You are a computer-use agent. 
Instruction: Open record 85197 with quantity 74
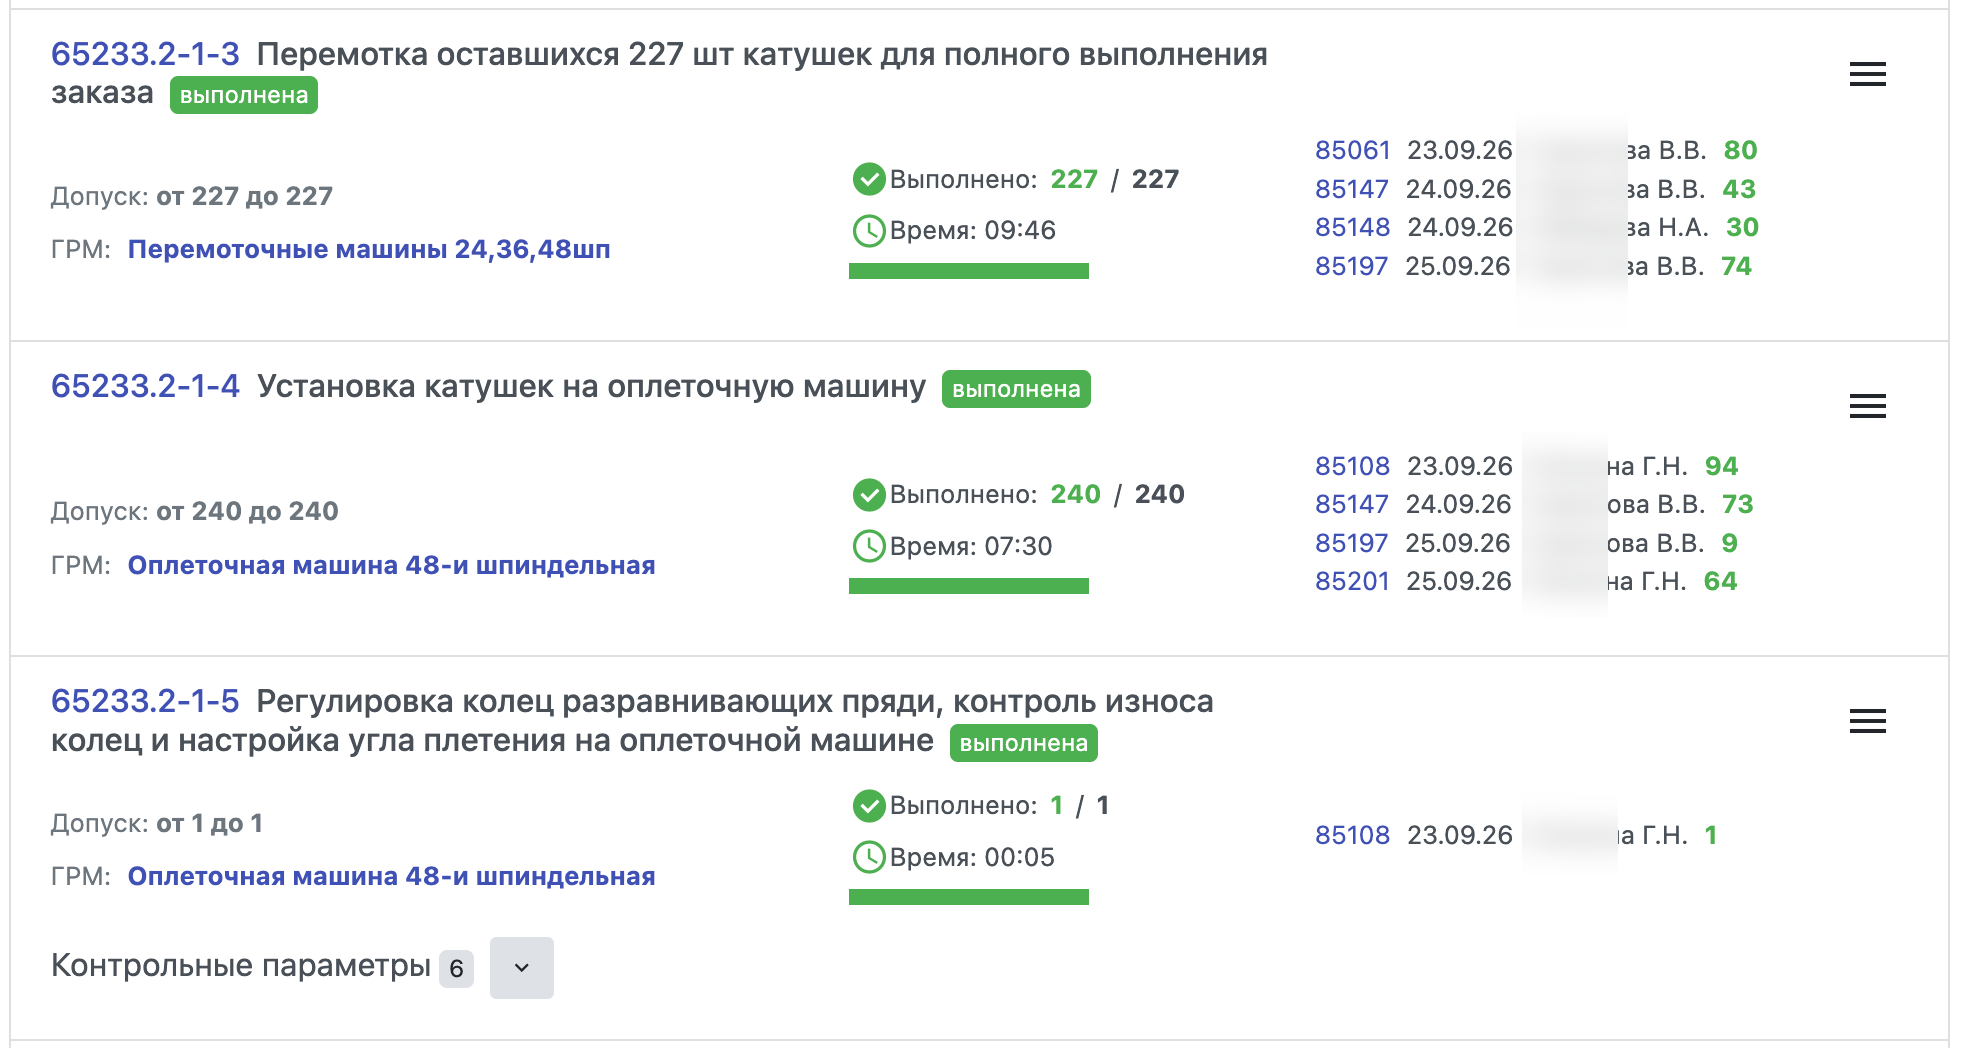pyautogui.click(x=1351, y=266)
